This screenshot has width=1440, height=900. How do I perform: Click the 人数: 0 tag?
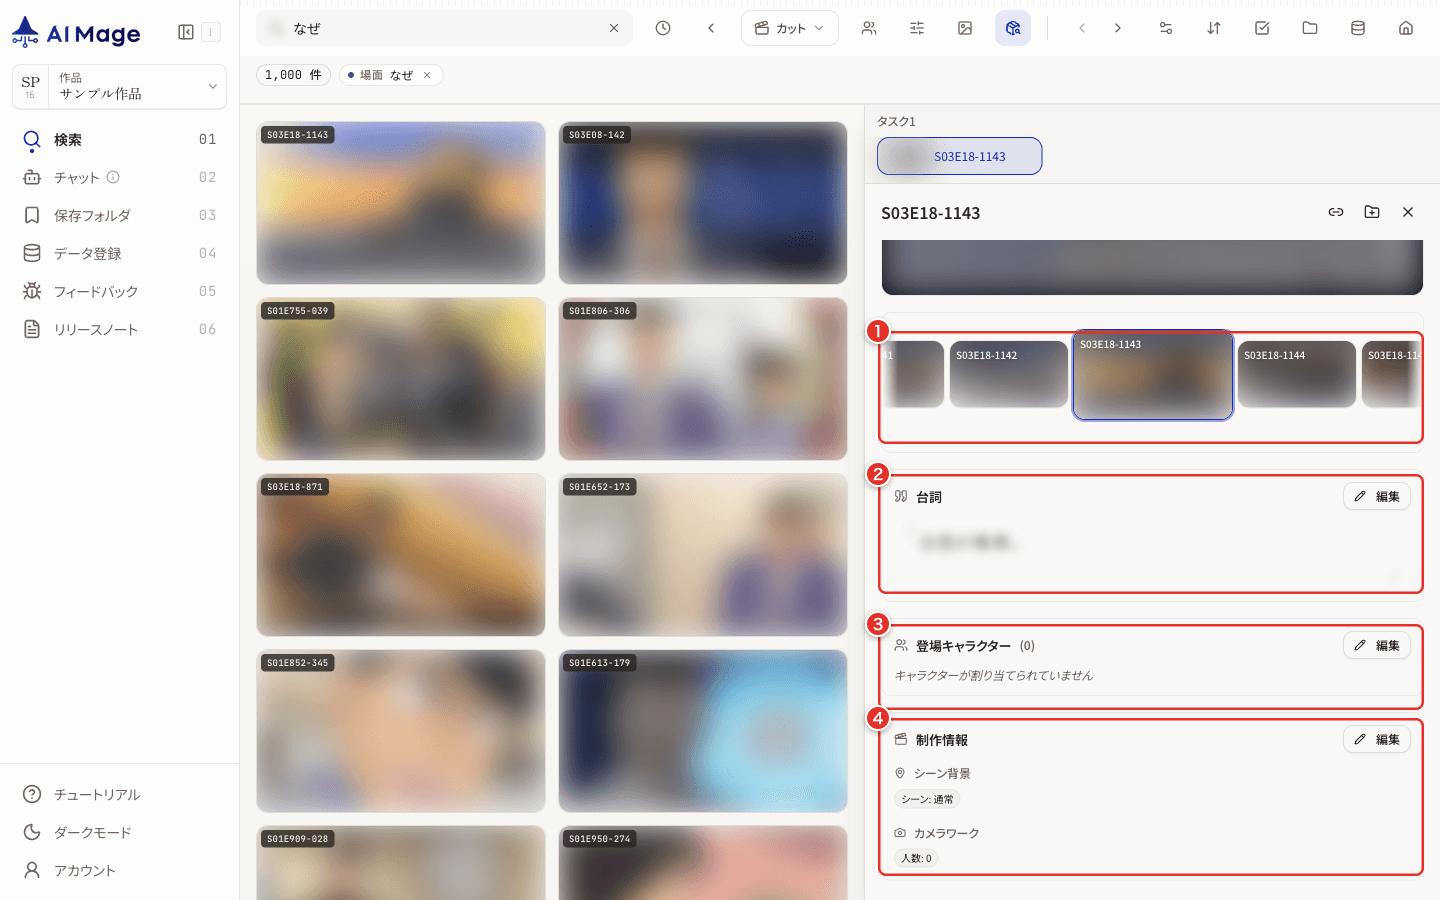click(x=916, y=858)
